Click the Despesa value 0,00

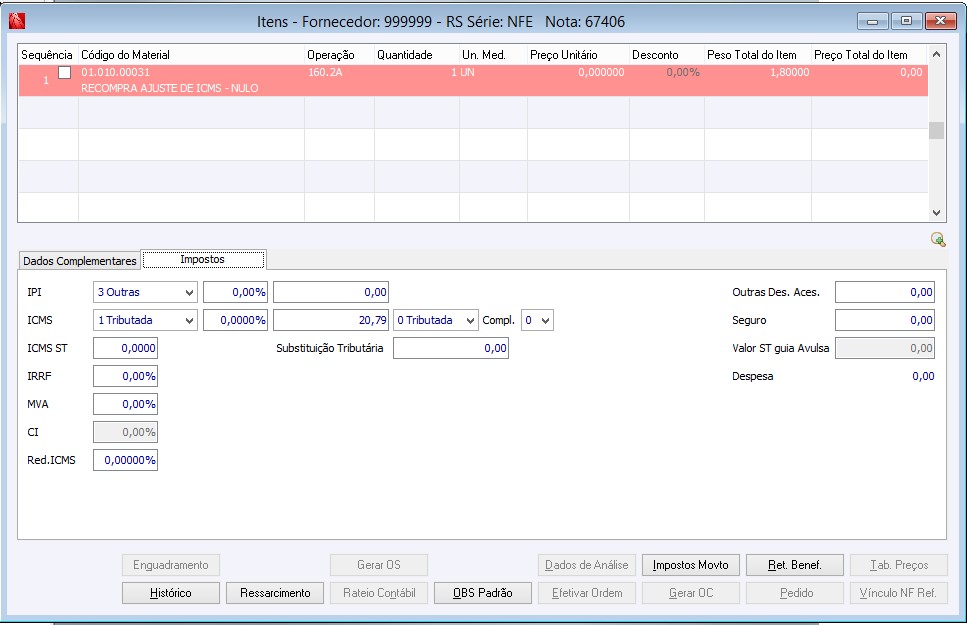coord(923,376)
